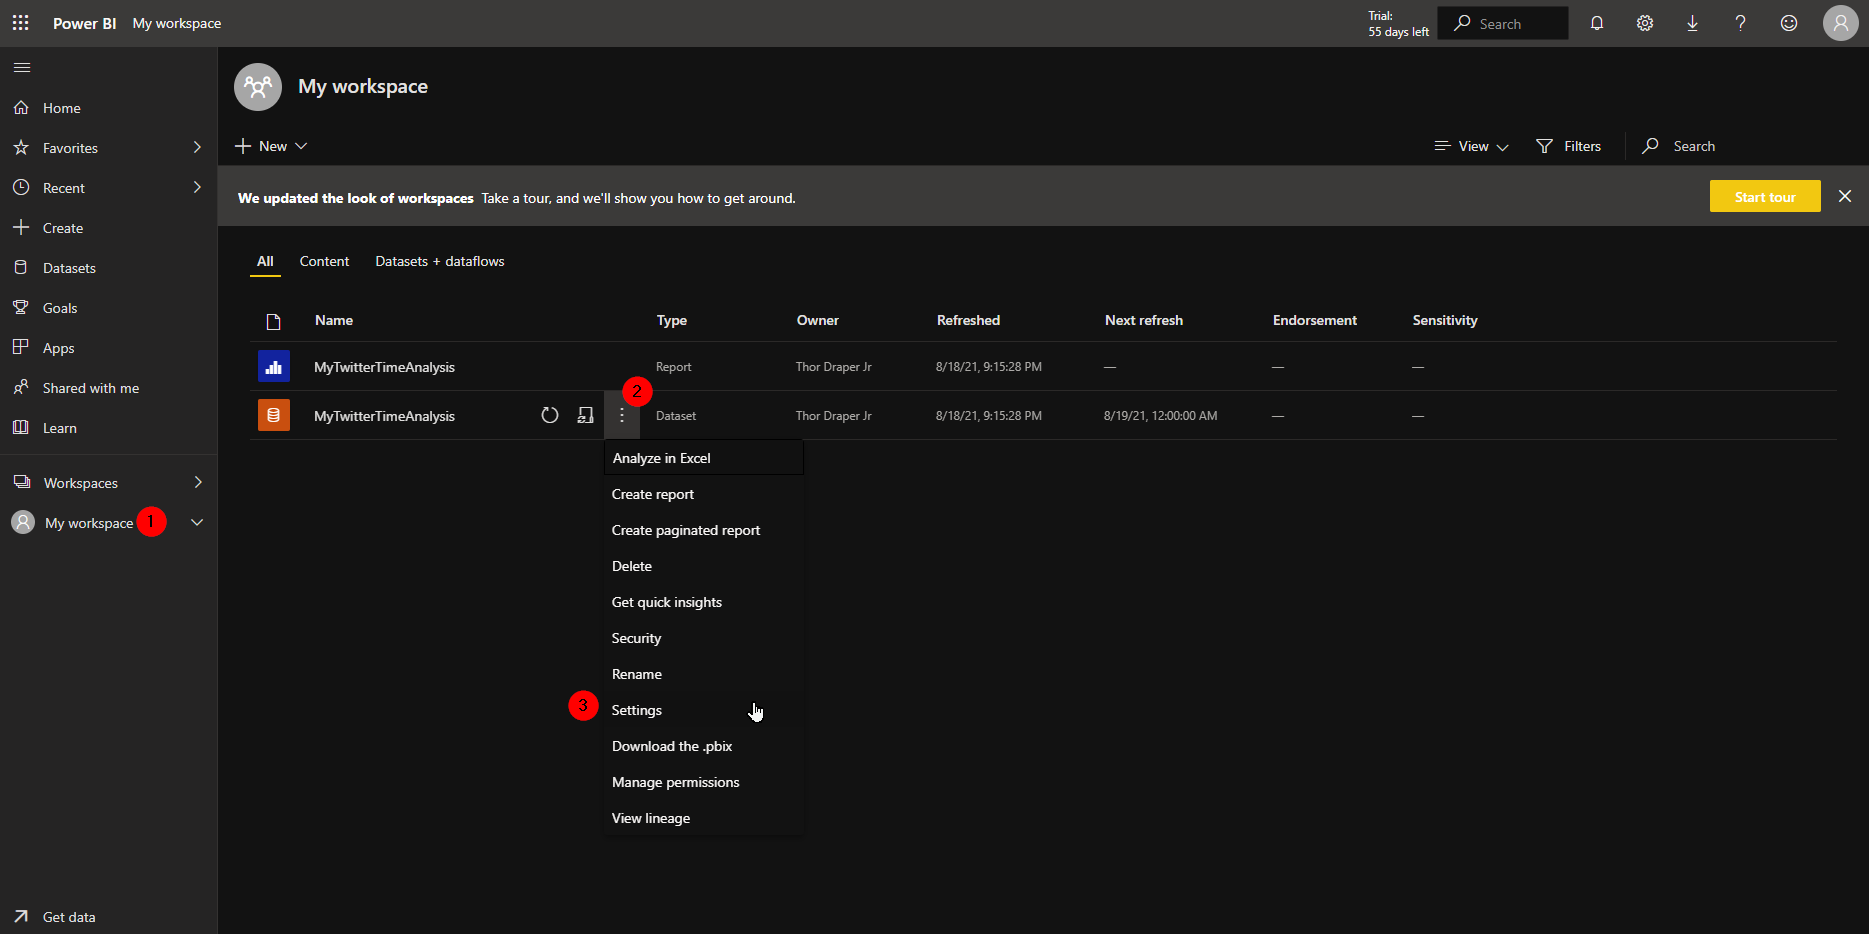Image resolution: width=1869 pixels, height=934 pixels.
Task: Expand the Workspaces flyout
Action: pyautogui.click(x=198, y=482)
